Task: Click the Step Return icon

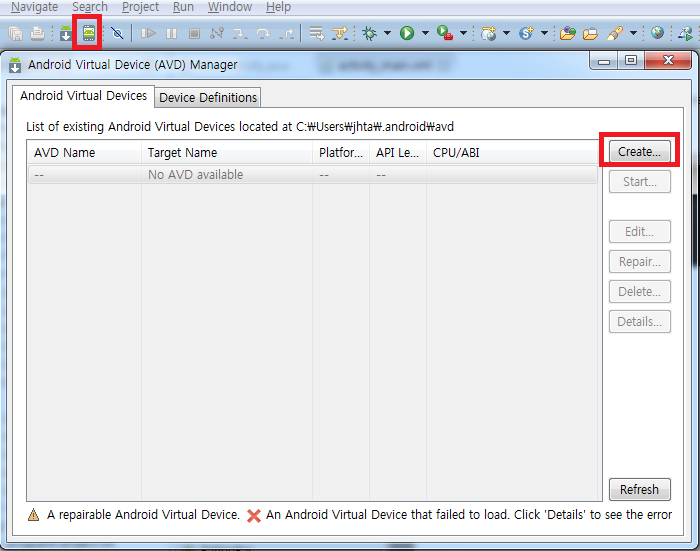Action: [x=287, y=33]
